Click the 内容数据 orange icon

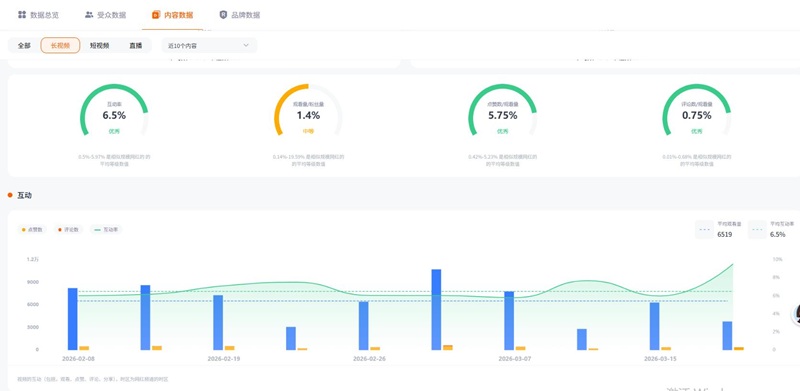pyautogui.click(x=156, y=15)
